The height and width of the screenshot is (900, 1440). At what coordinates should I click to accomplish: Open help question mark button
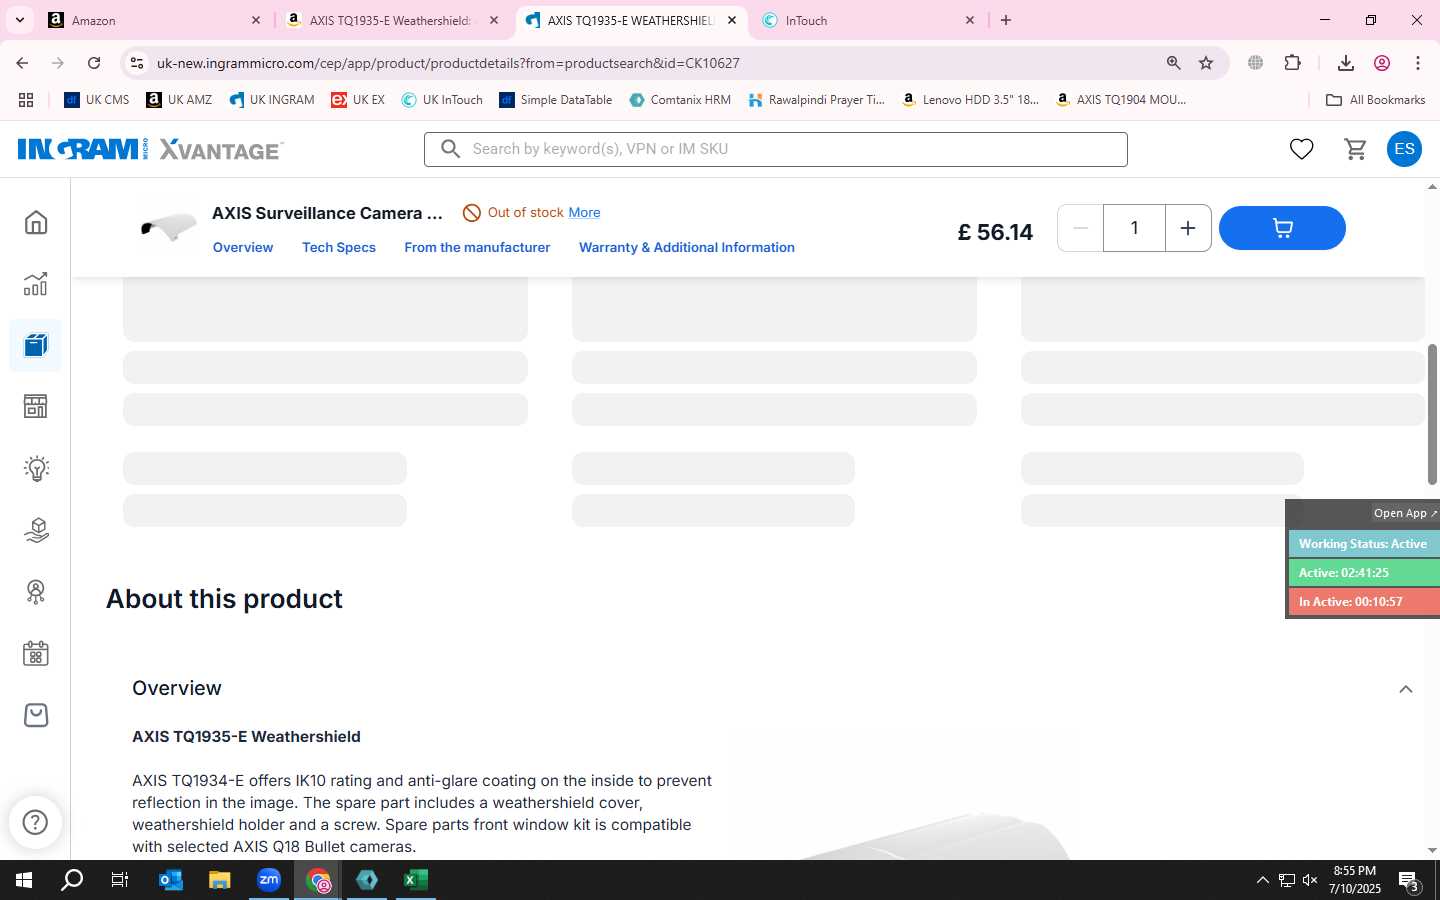click(x=35, y=822)
